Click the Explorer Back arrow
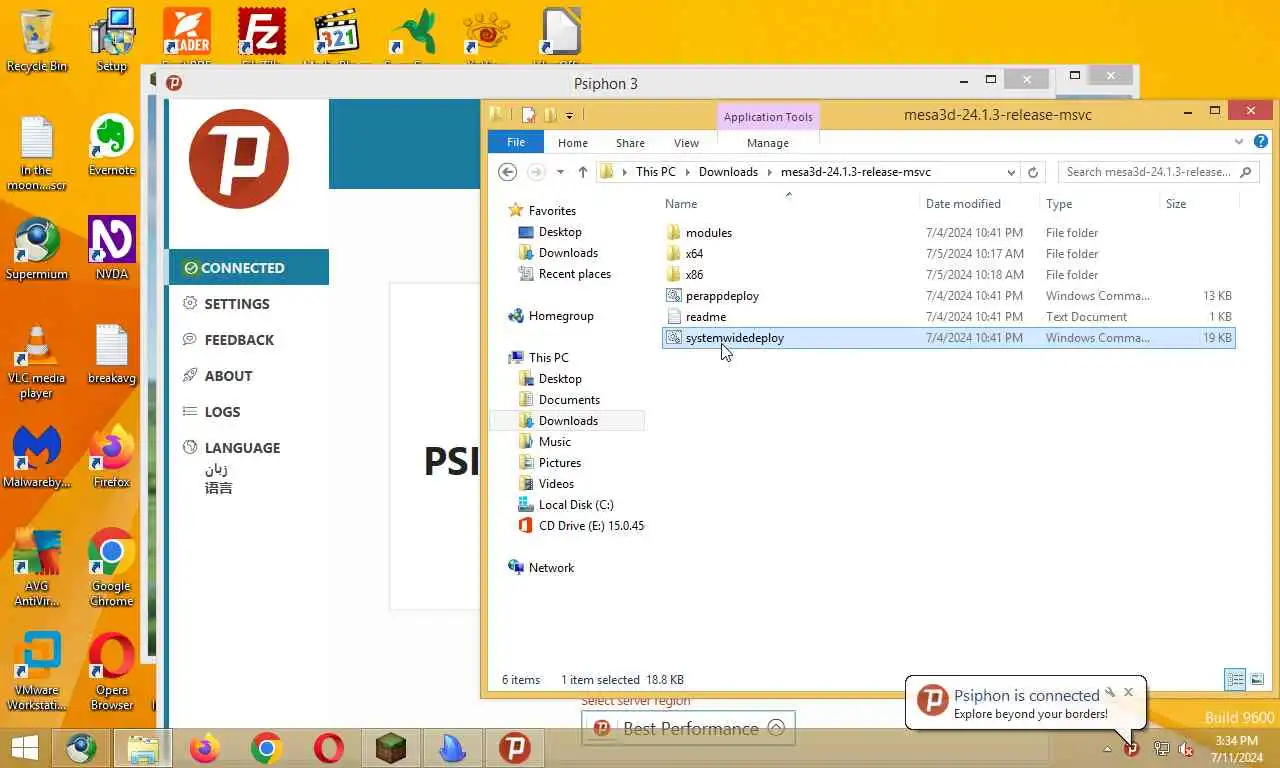Viewport: 1280px width, 768px height. (508, 172)
